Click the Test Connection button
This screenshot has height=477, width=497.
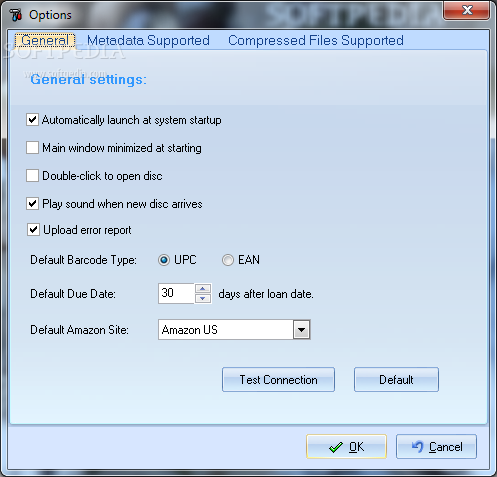[x=278, y=380]
